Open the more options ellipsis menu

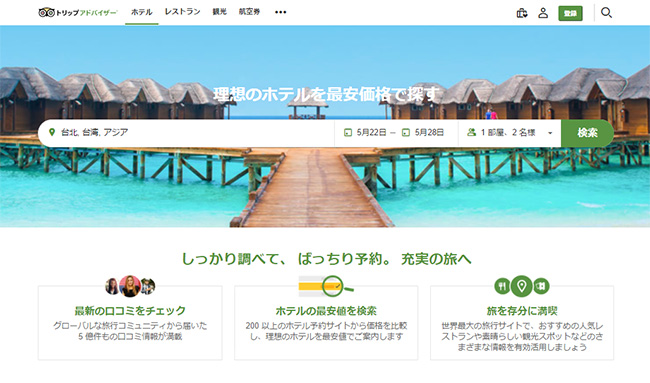coord(281,12)
